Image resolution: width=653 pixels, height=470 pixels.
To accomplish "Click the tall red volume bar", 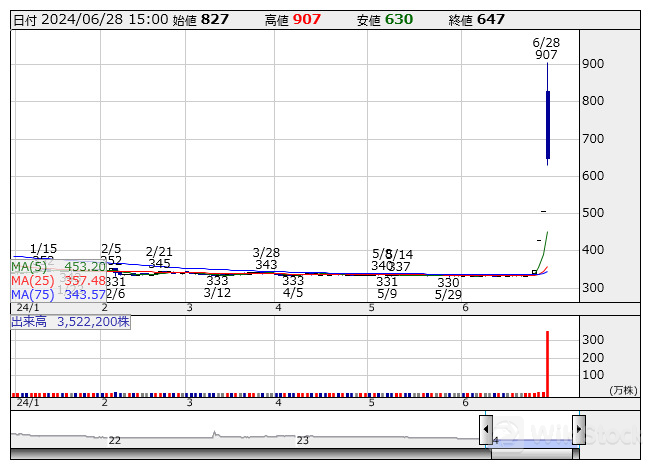I will (547, 363).
